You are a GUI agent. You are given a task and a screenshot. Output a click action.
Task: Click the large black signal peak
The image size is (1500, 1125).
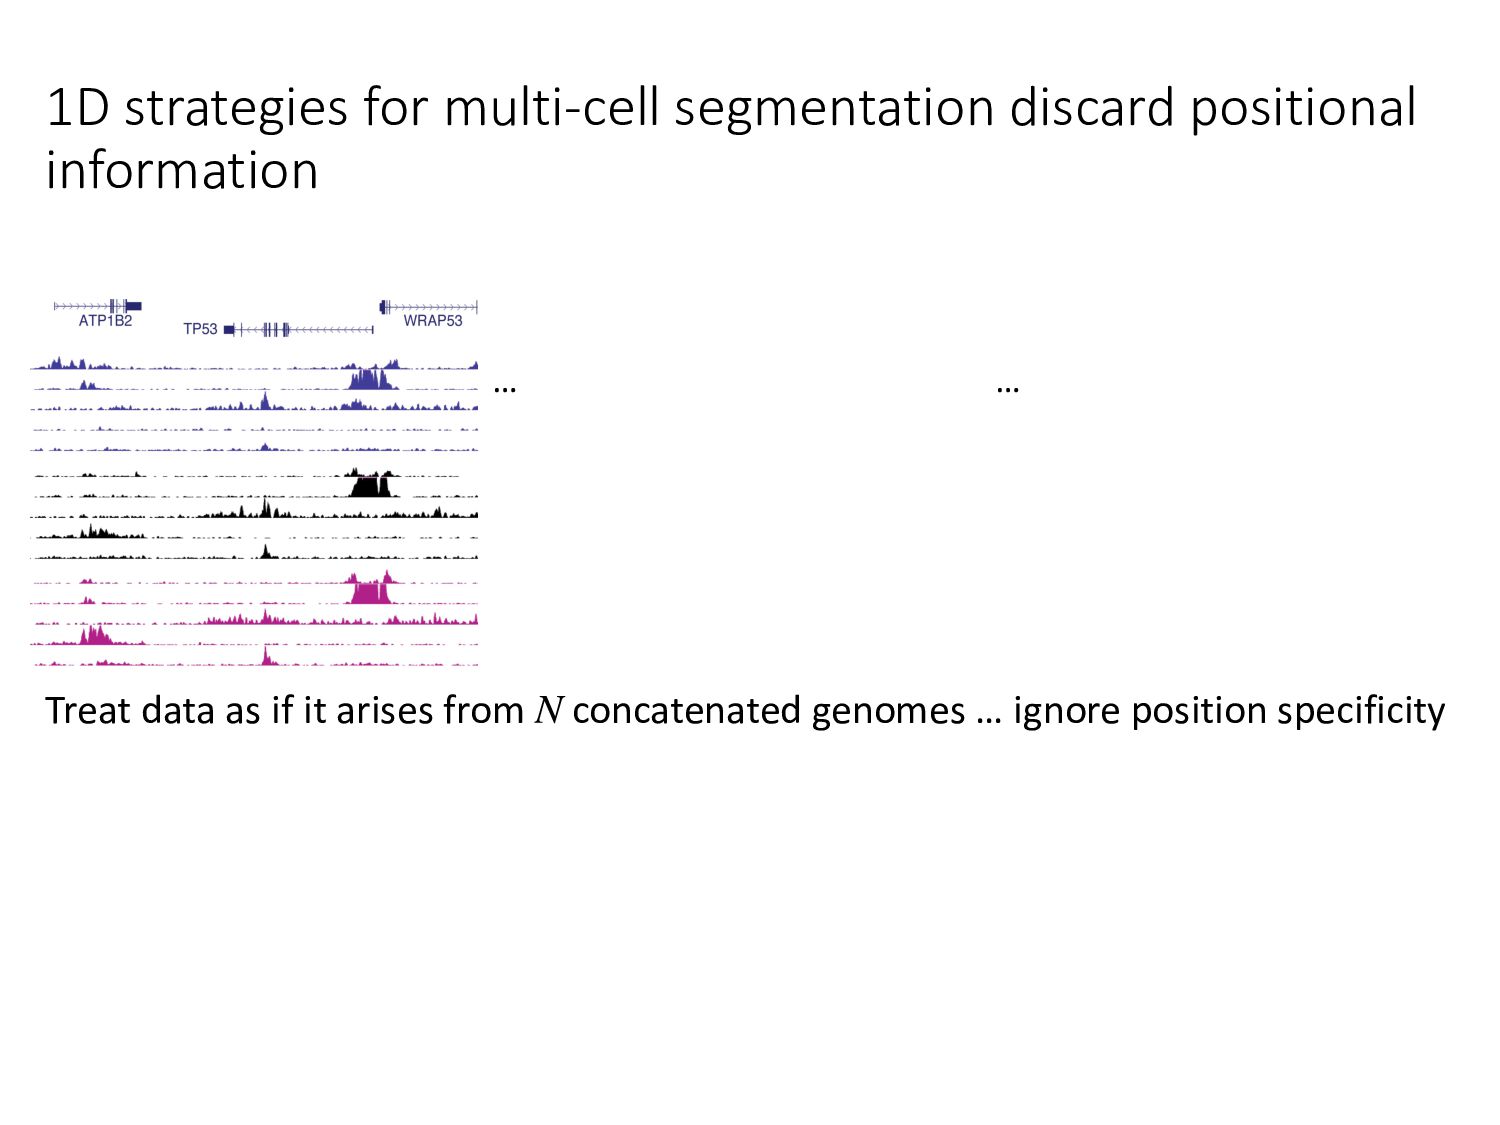(369, 486)
